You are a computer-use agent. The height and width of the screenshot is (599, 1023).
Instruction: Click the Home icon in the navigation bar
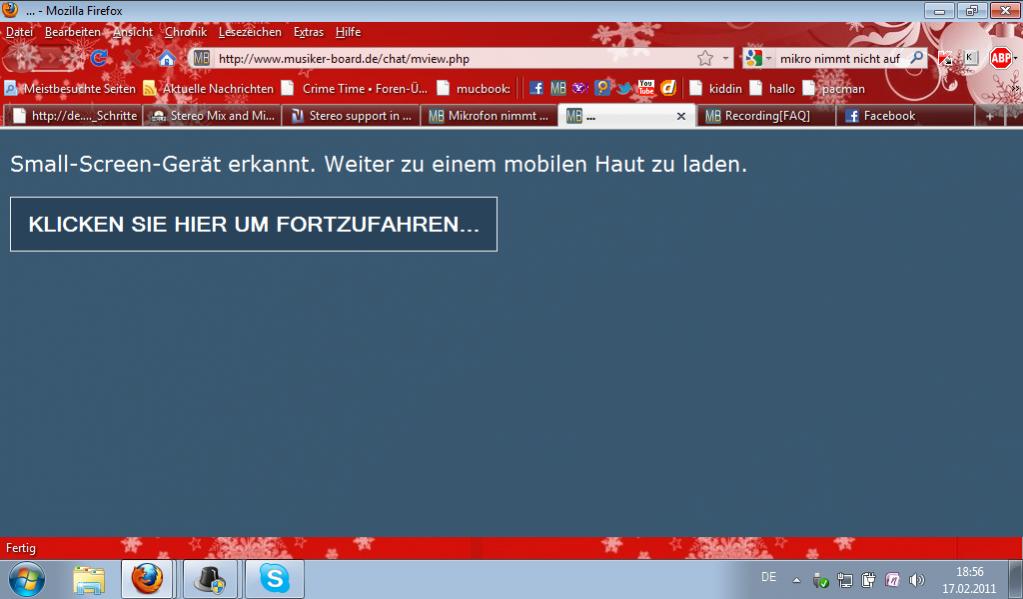click(x=166, y=59)
